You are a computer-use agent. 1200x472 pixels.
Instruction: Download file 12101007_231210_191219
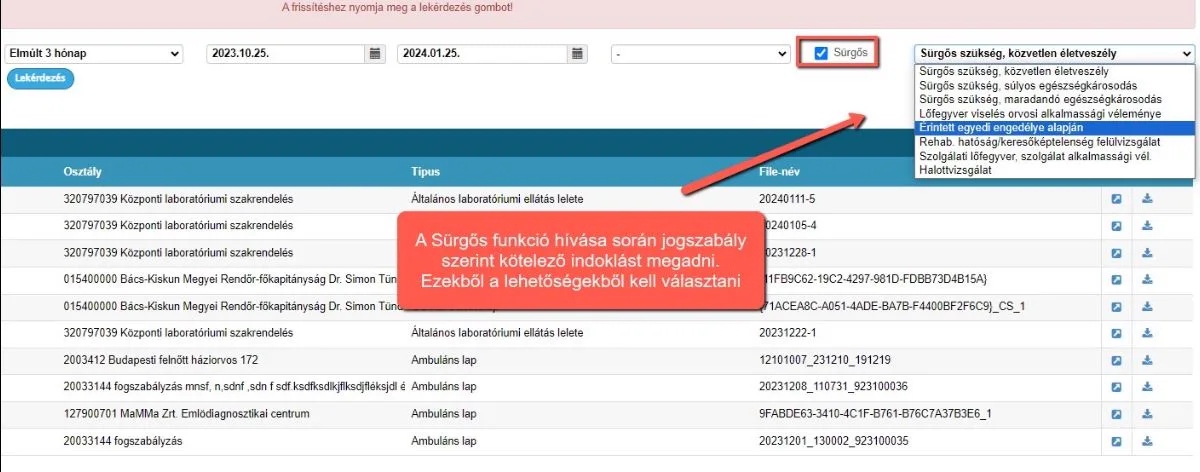(1147, 360)
